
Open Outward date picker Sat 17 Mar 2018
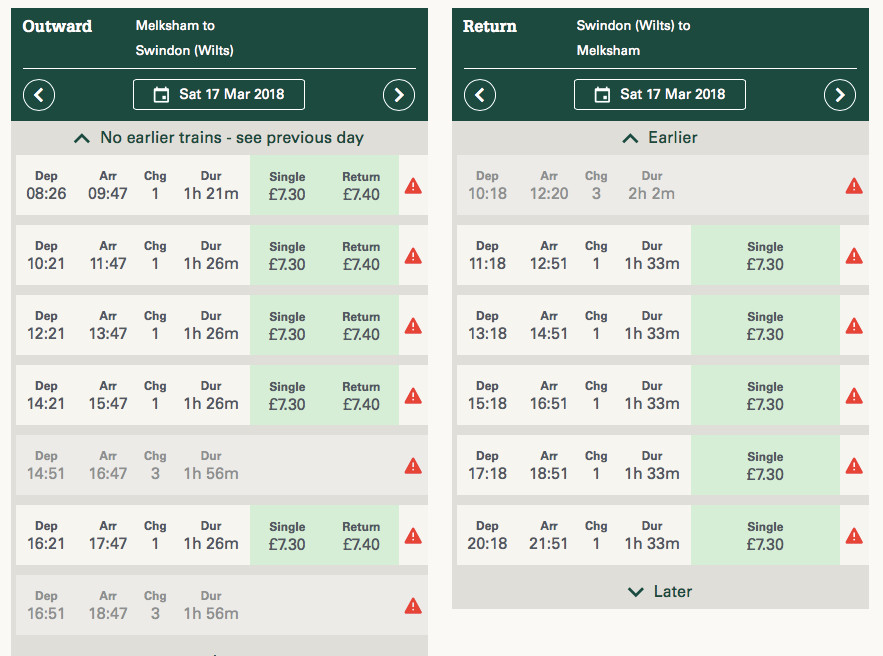point(219,95)
